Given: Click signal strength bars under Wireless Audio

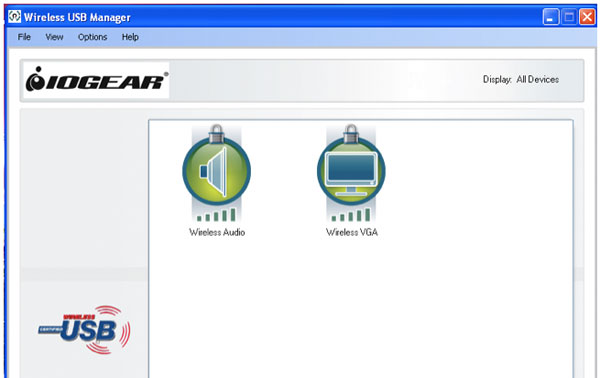Looking at the screenshot, I should click(x=216, y=215).
